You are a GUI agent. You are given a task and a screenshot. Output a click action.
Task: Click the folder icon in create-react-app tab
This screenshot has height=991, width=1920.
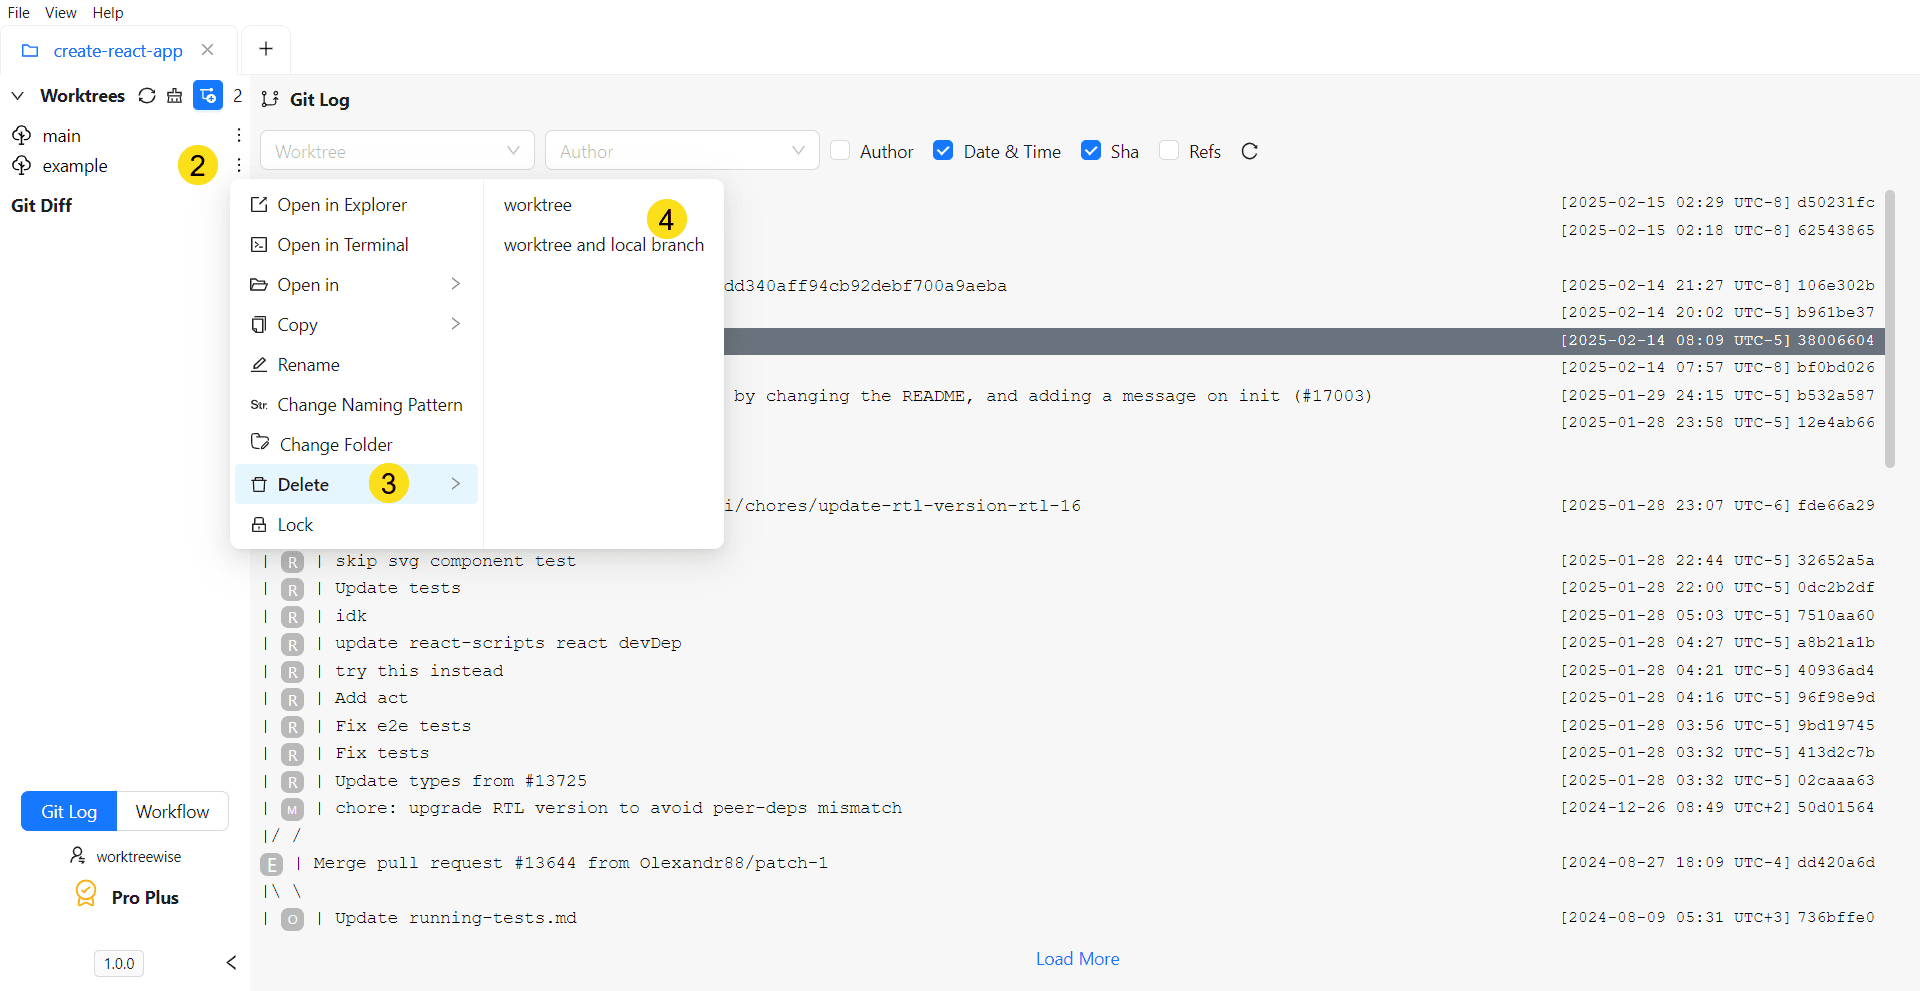(30, 51)
